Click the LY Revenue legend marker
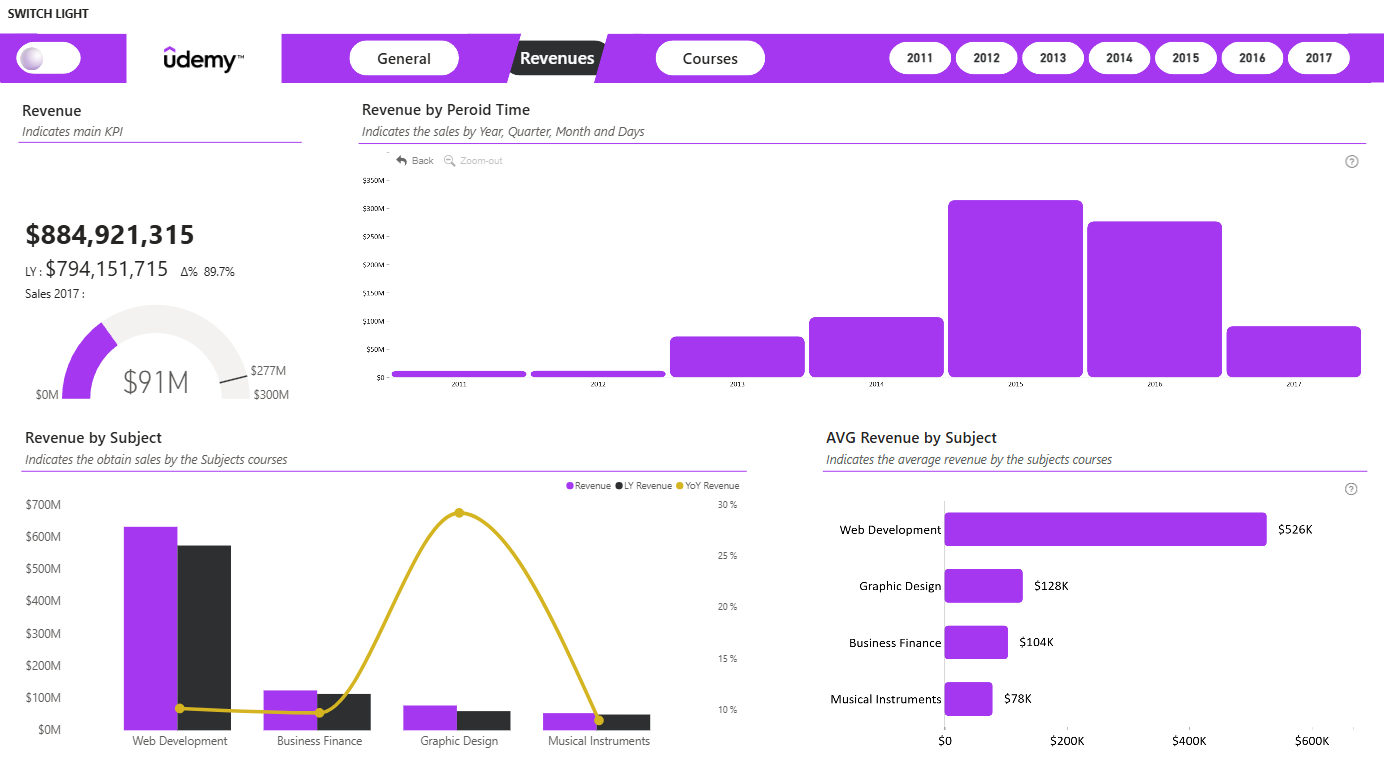The width and height of the screenshot is (1384, 773). (619, 486)
